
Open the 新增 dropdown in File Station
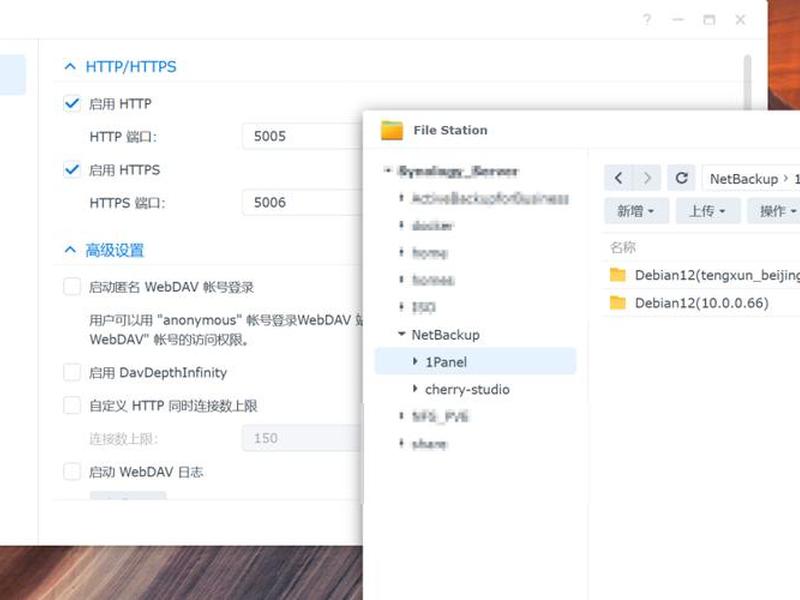636,211
